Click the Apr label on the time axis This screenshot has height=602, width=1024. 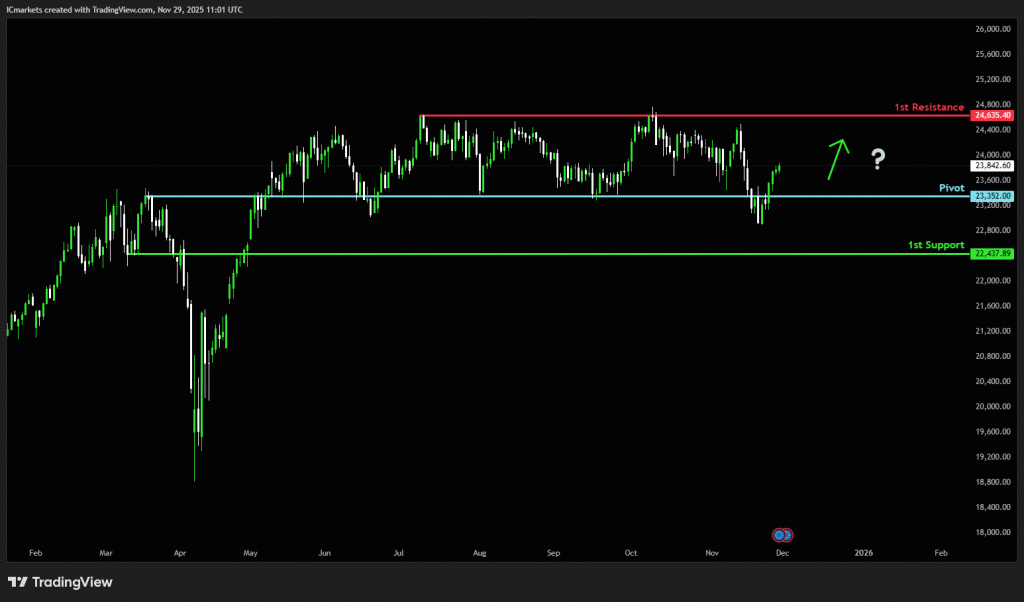pos(180,552)
